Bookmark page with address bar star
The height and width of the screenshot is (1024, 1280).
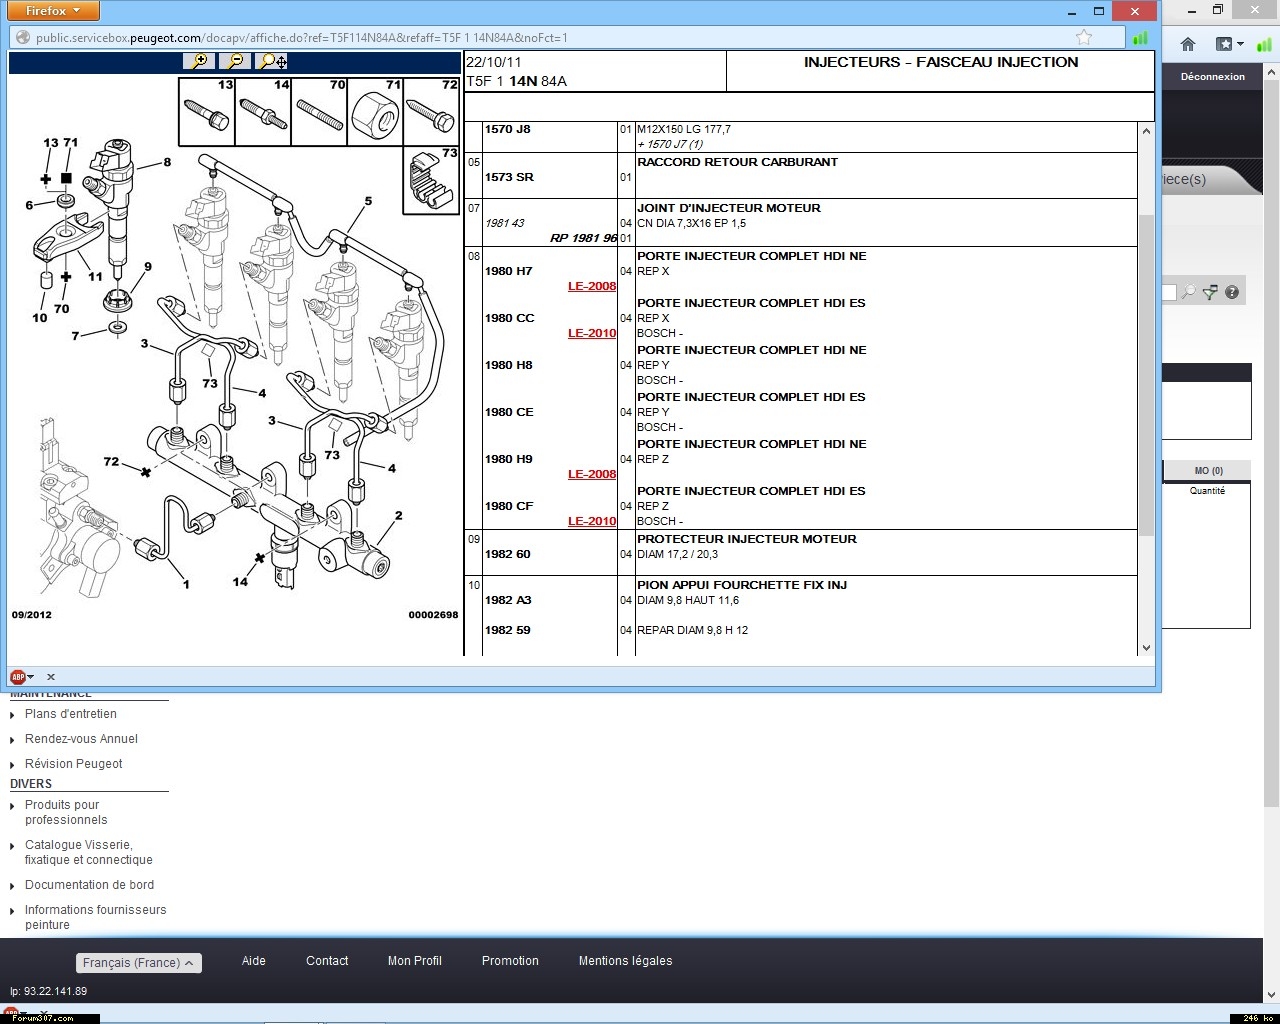[1084, 38]
